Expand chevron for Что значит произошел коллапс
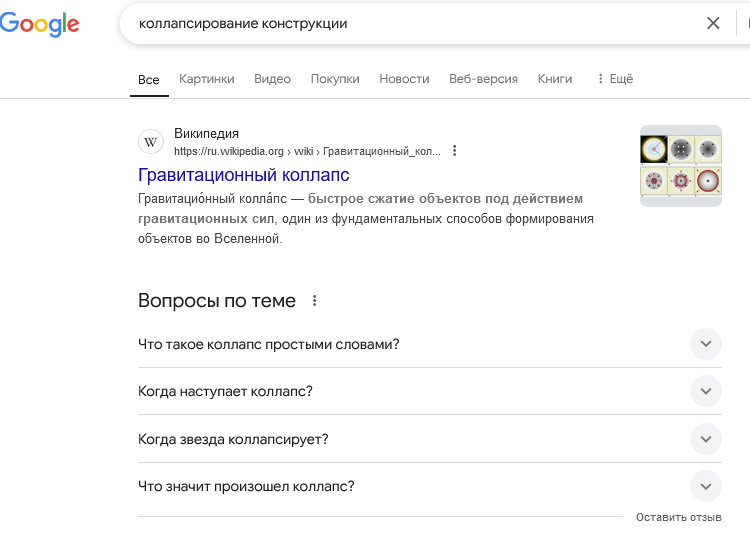Viewport: 750px width, 546px height. pos(706,486)
